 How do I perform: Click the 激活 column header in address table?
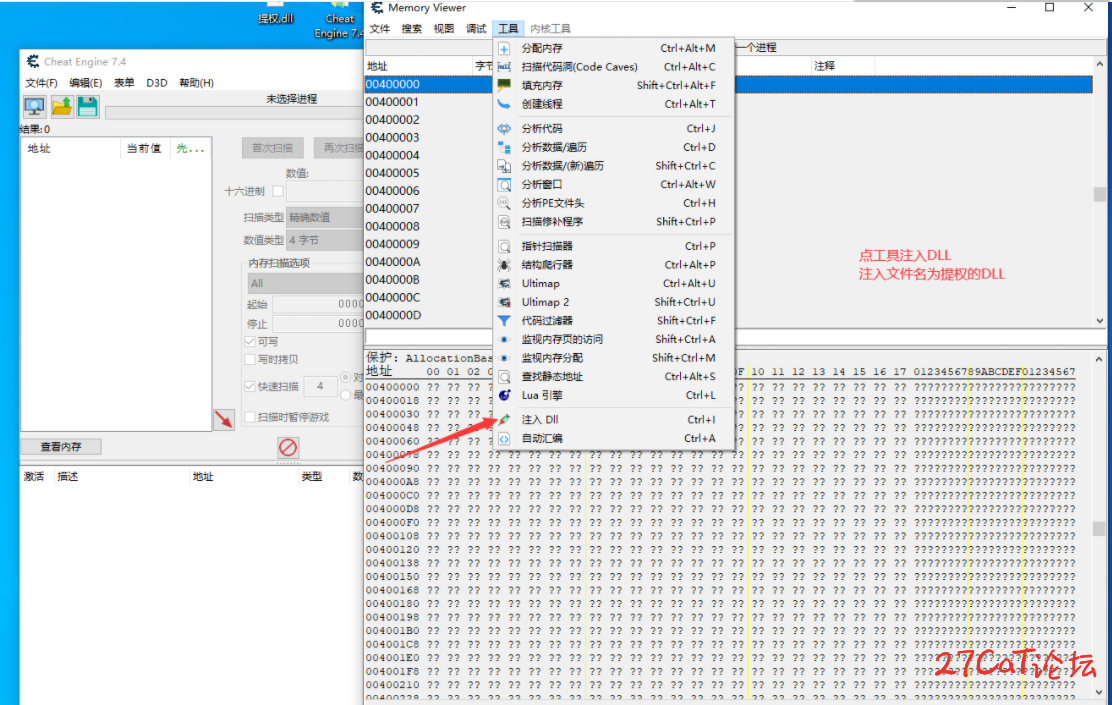click(34, 477)
